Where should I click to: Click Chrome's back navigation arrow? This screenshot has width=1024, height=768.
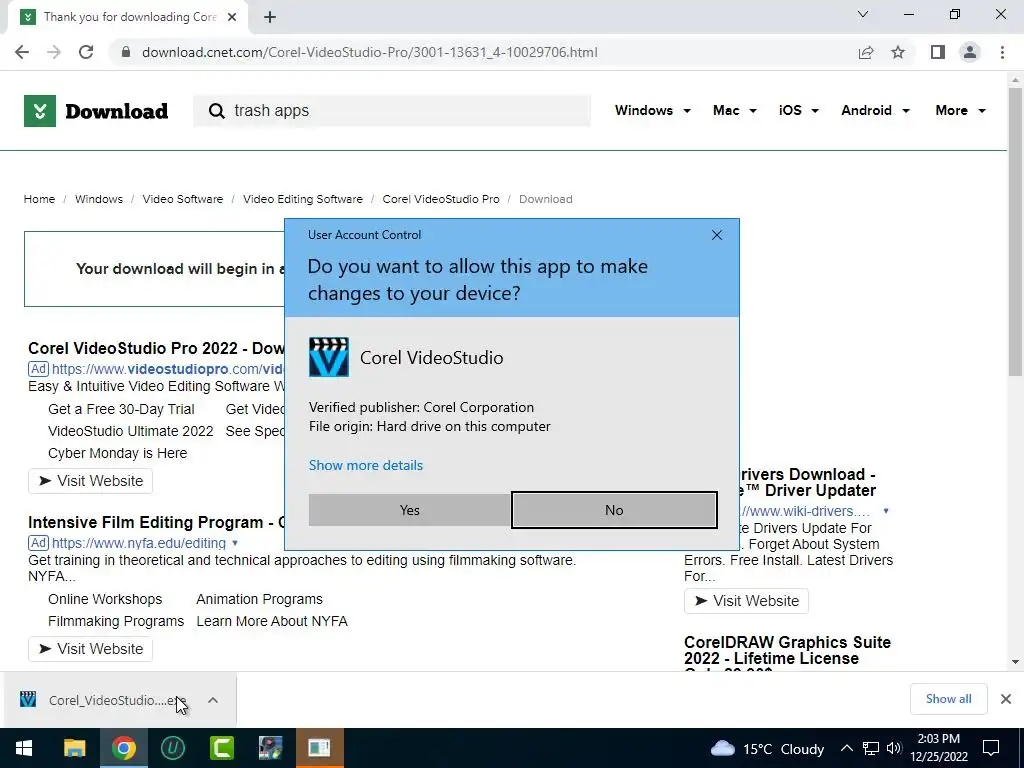22,52
